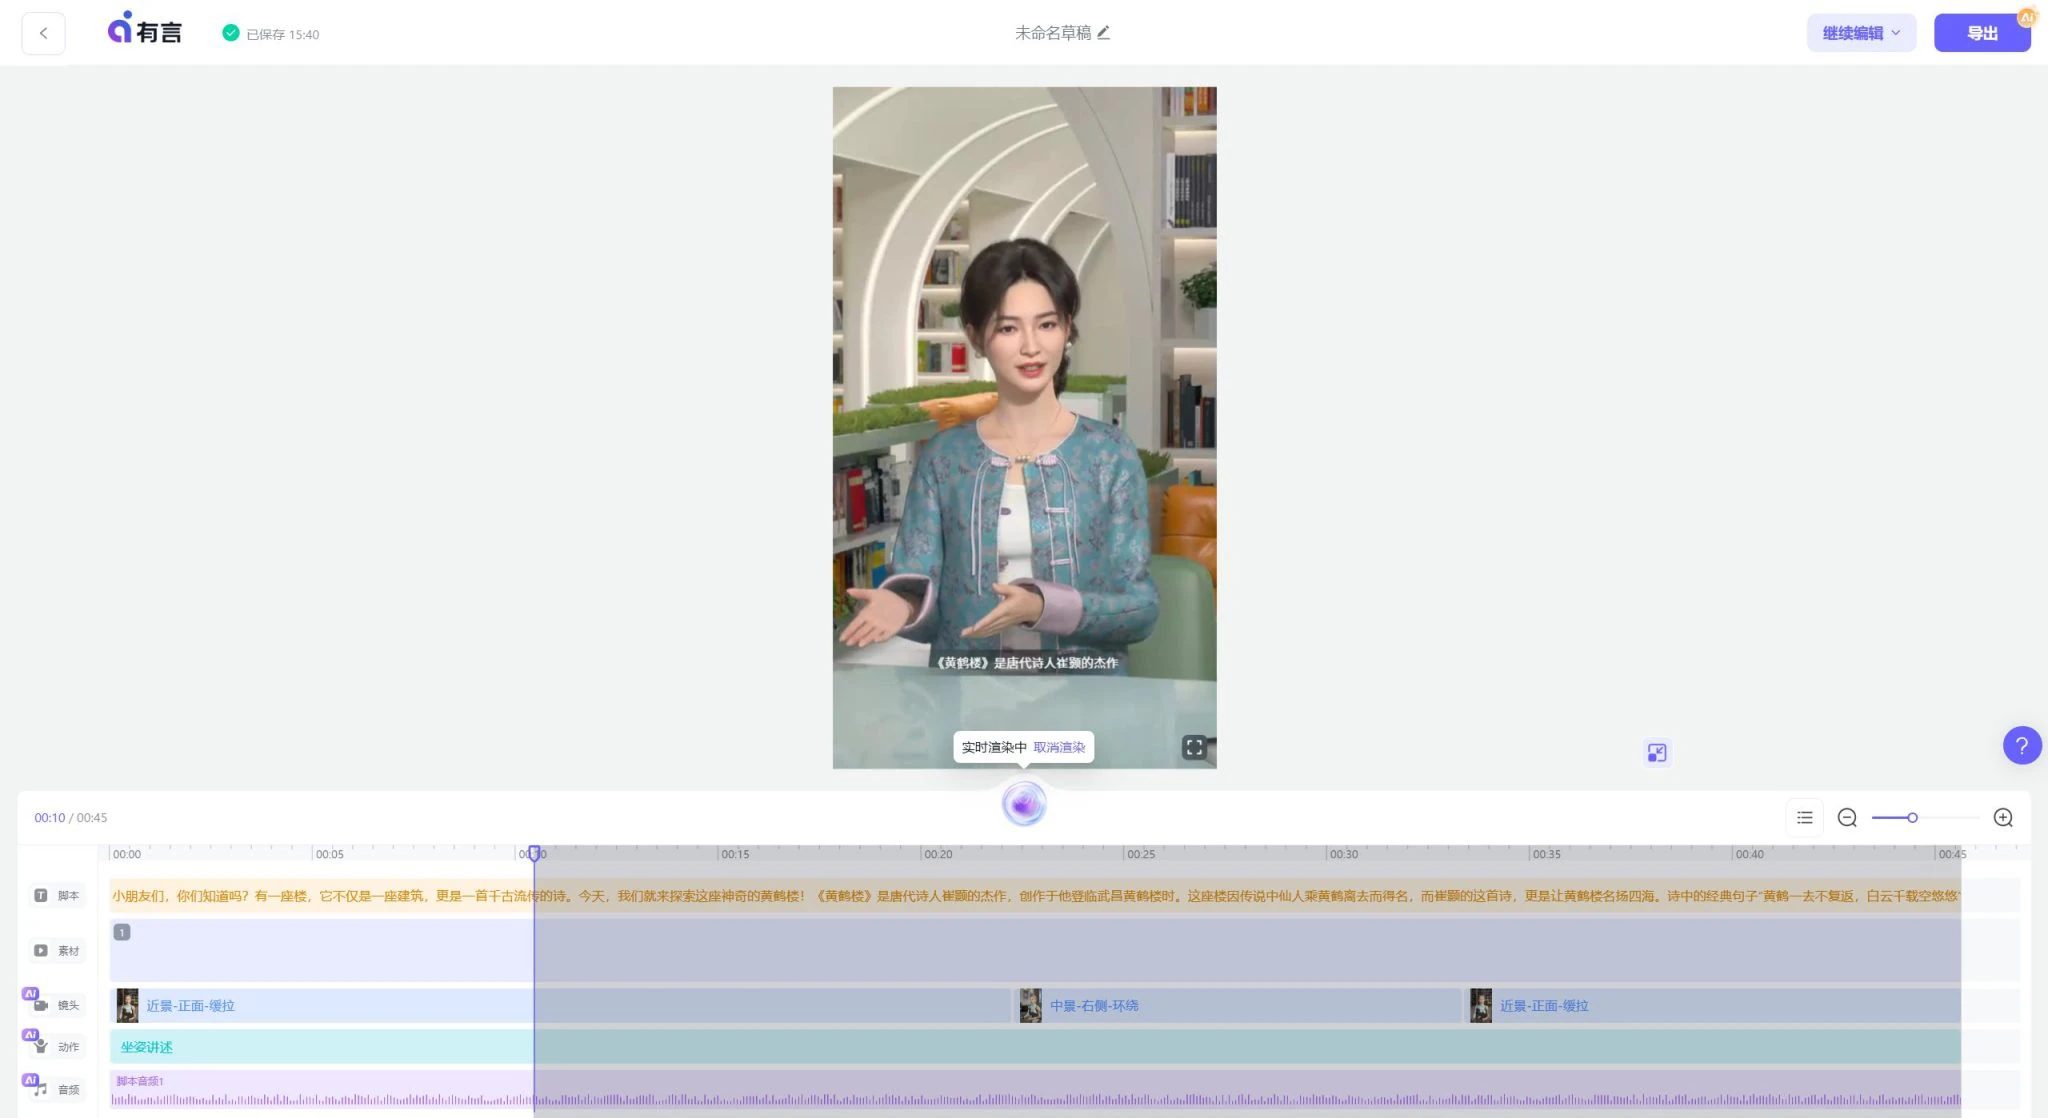
Task: Click the timeline zoom slider handle
Action: coord(1912,817)
